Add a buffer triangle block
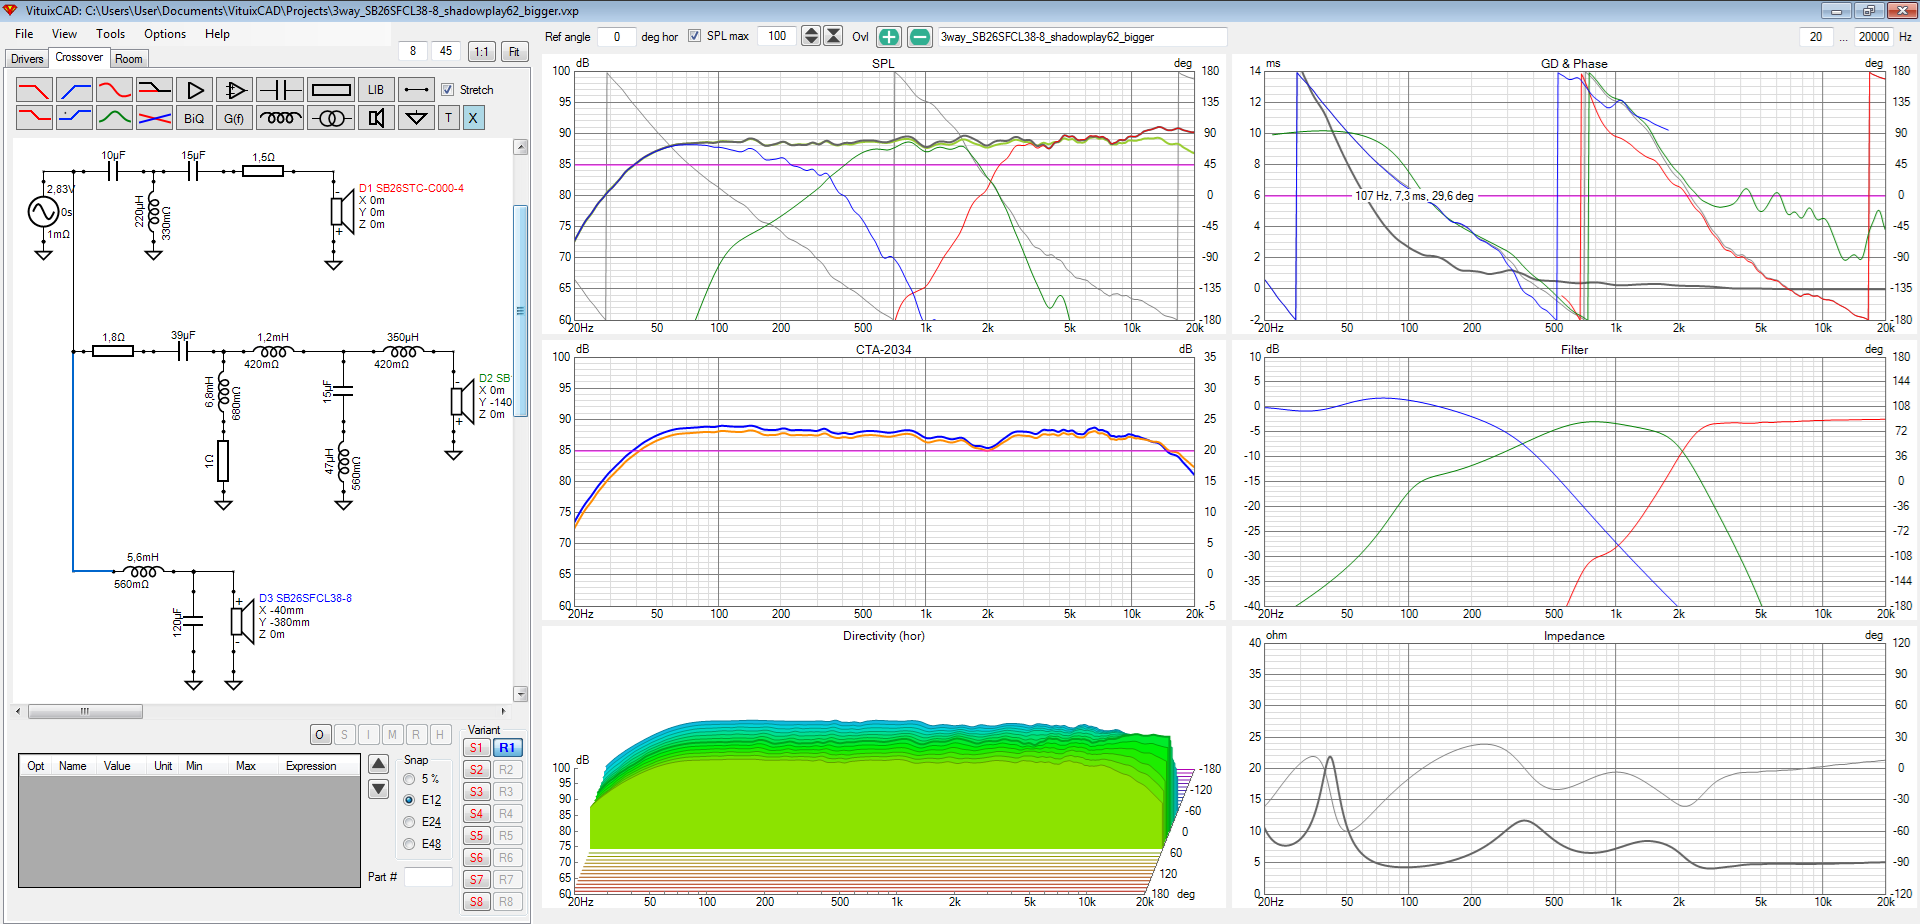The image size is (1920, 924). click(194, 90)
